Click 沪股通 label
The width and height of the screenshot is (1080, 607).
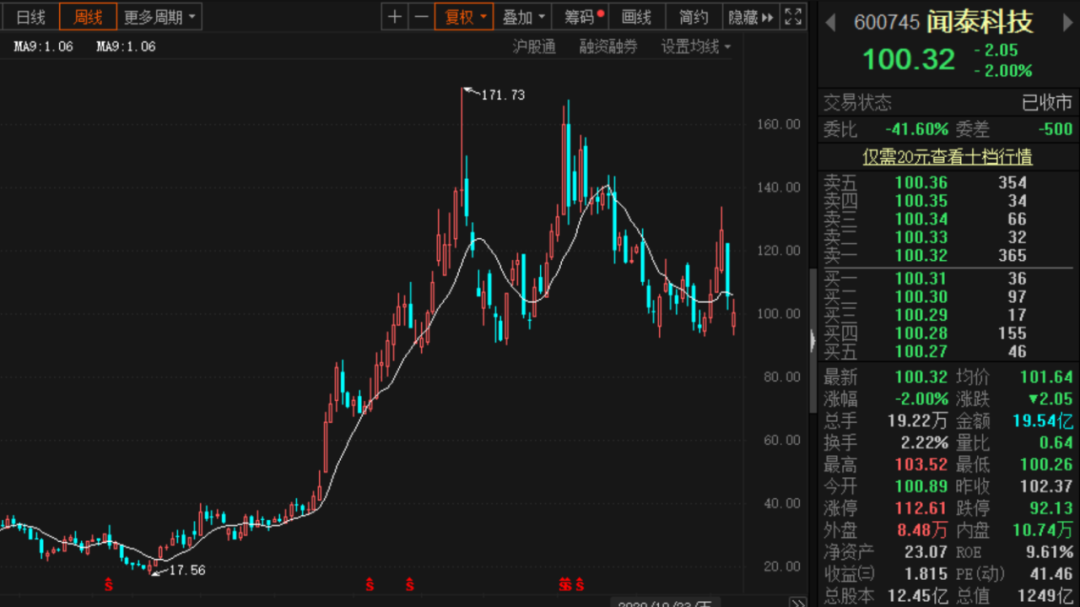534,47
